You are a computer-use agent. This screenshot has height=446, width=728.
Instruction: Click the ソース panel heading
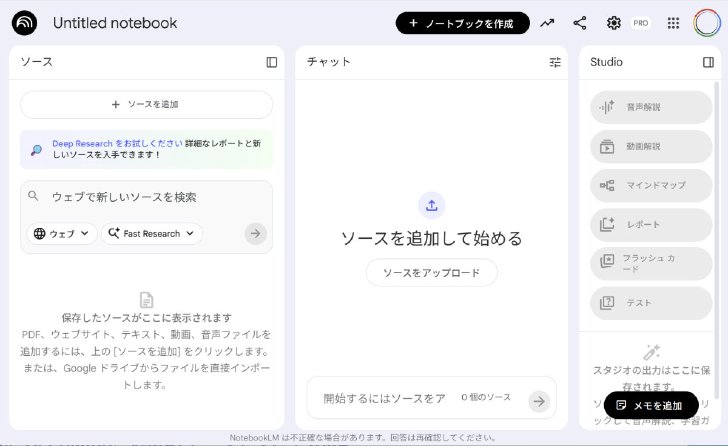point(37,62)
